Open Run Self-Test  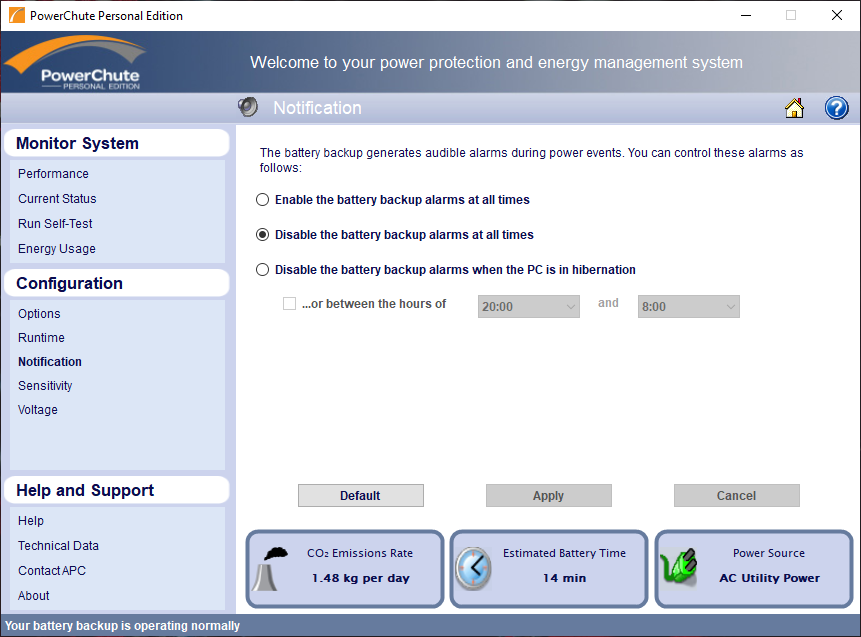55,223
